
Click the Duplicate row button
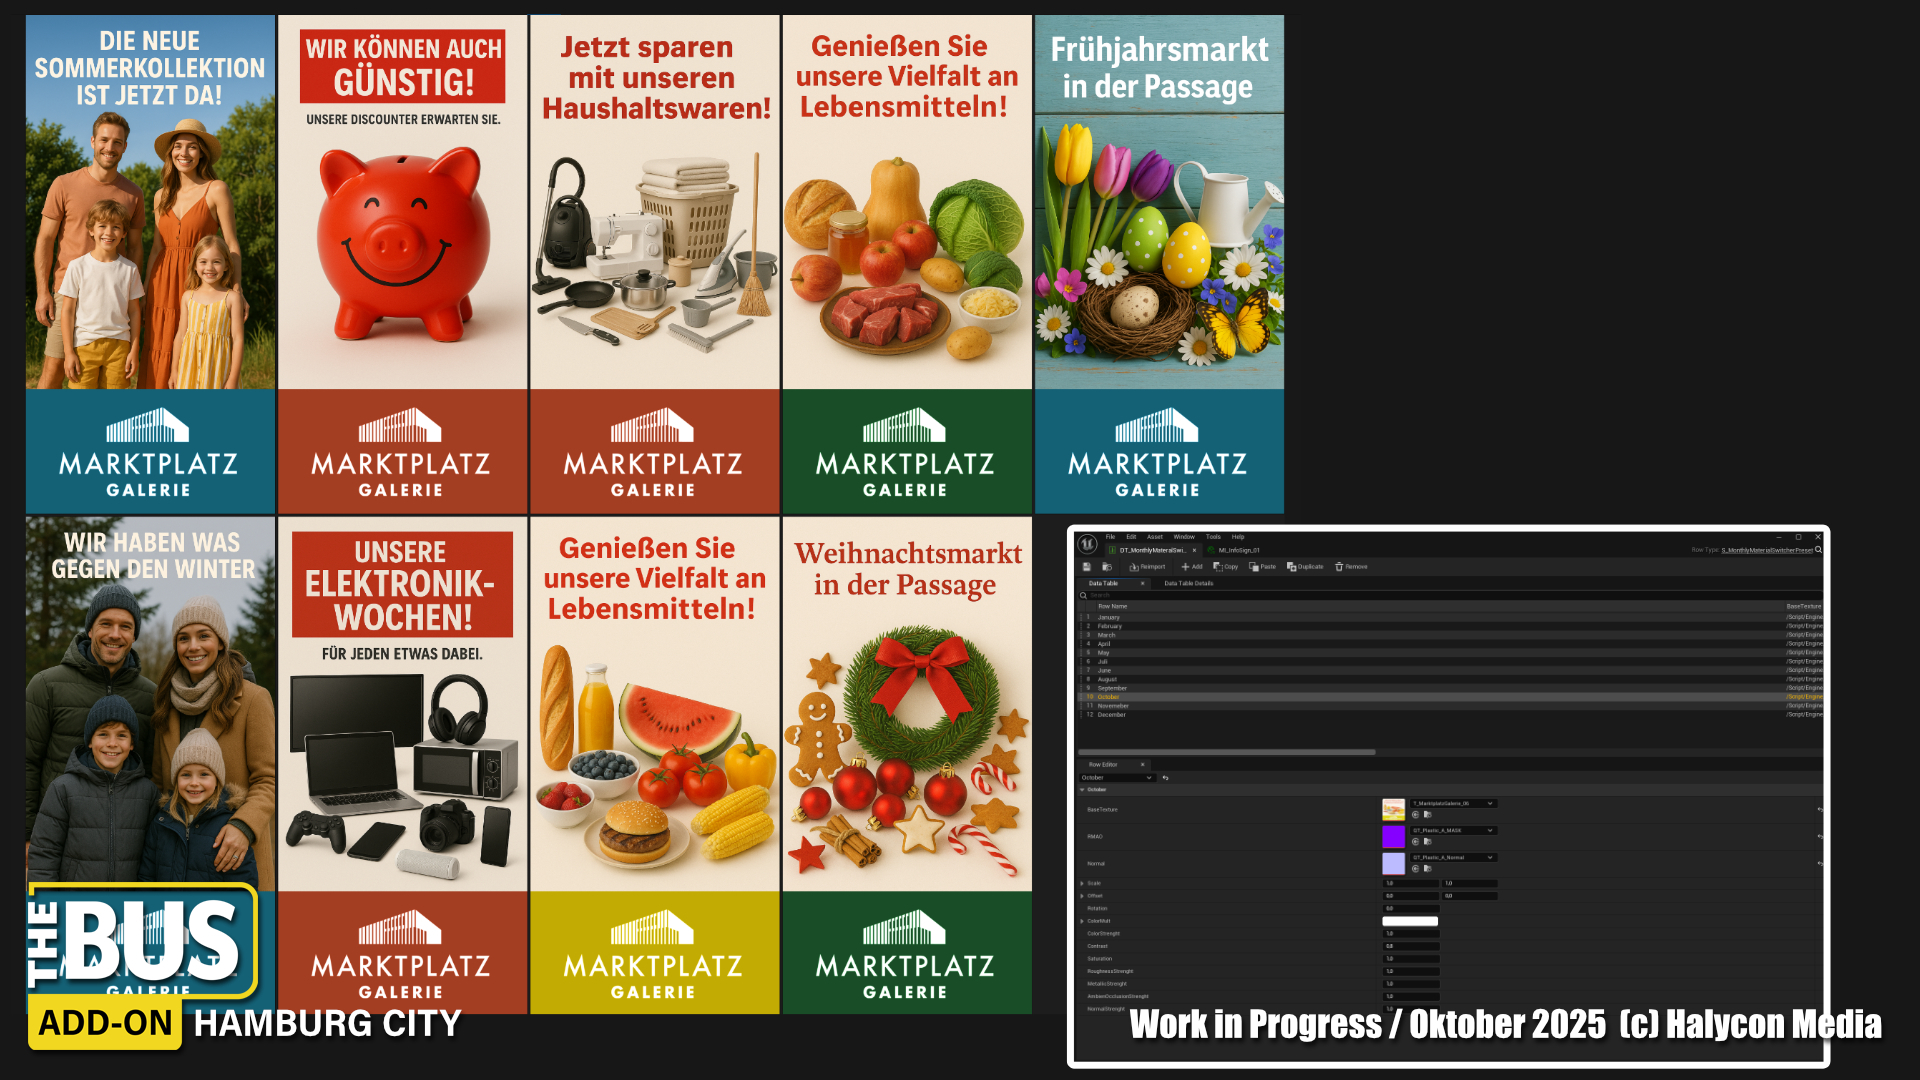click(1305, 567)
